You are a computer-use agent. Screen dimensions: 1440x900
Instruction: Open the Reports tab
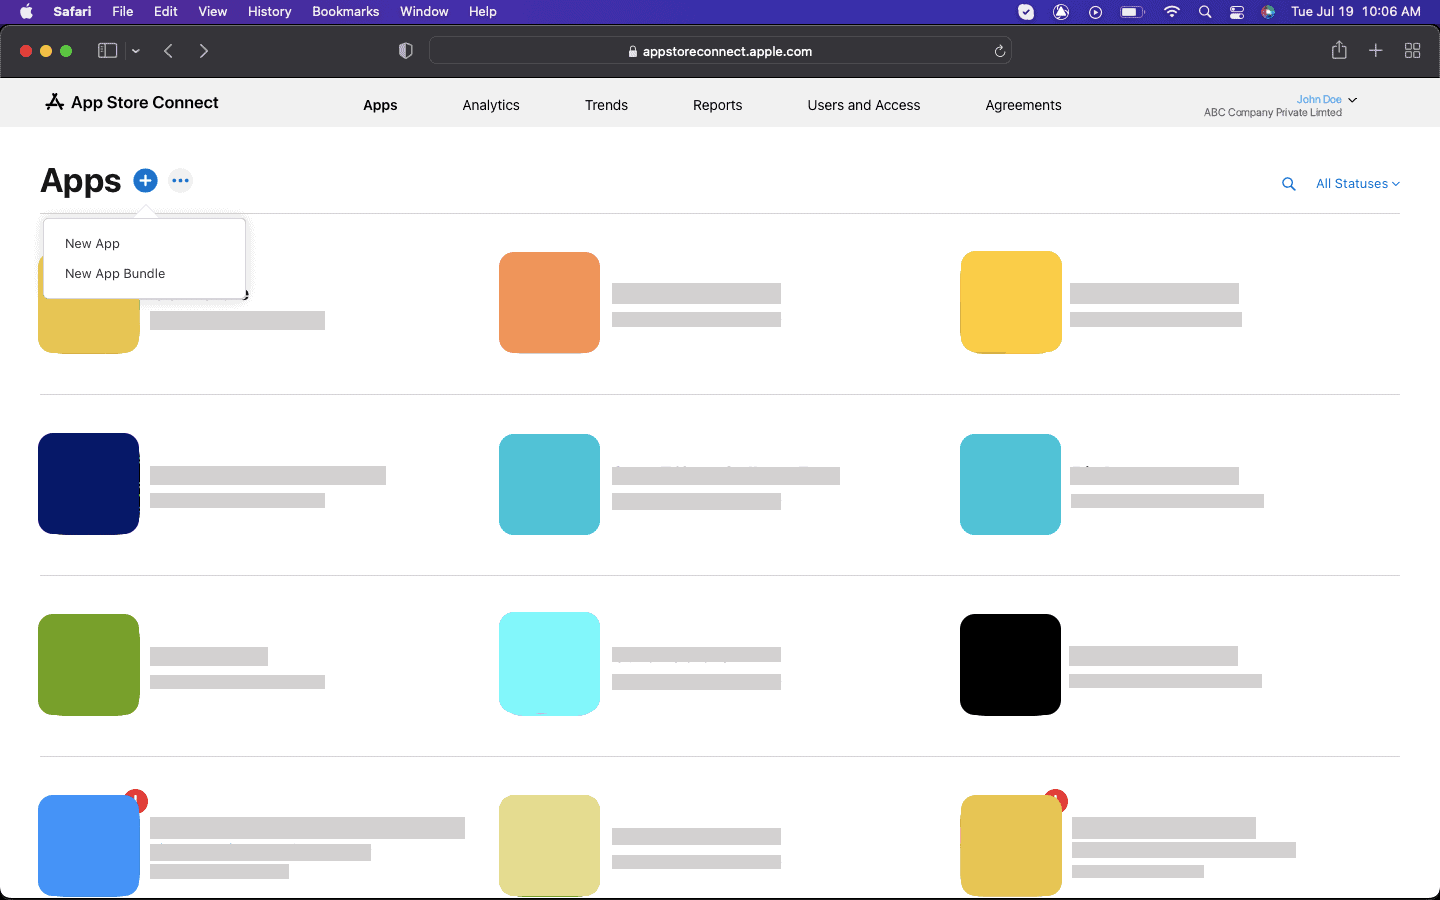tap(717, 105)
